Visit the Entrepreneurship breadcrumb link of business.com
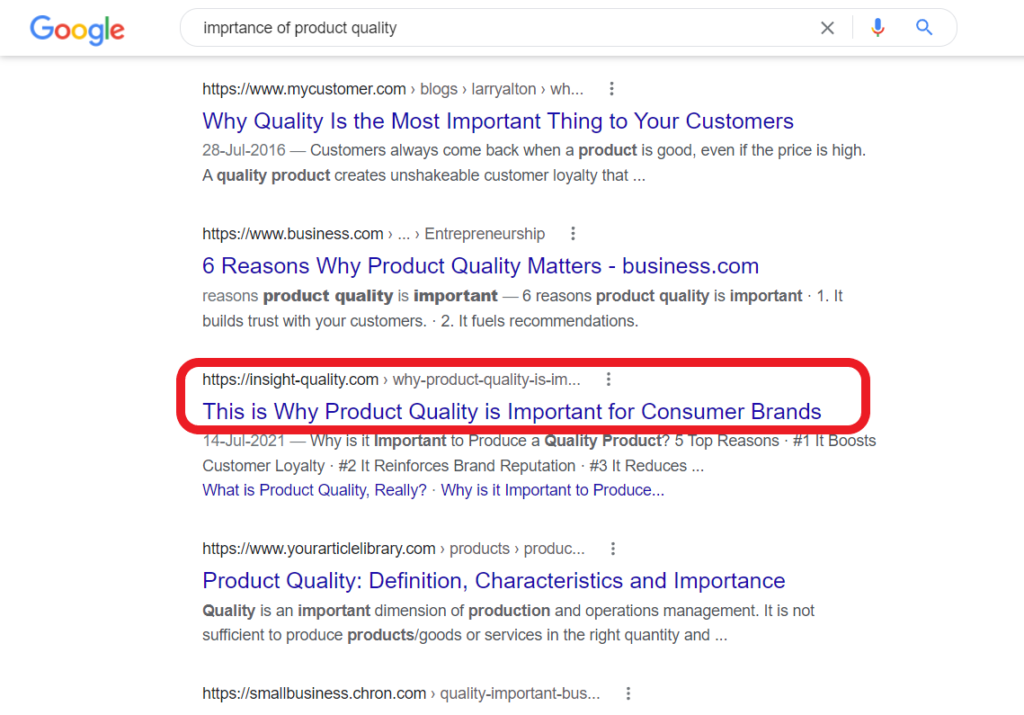Screen dimensions: 1024x715 pos(484,233)
